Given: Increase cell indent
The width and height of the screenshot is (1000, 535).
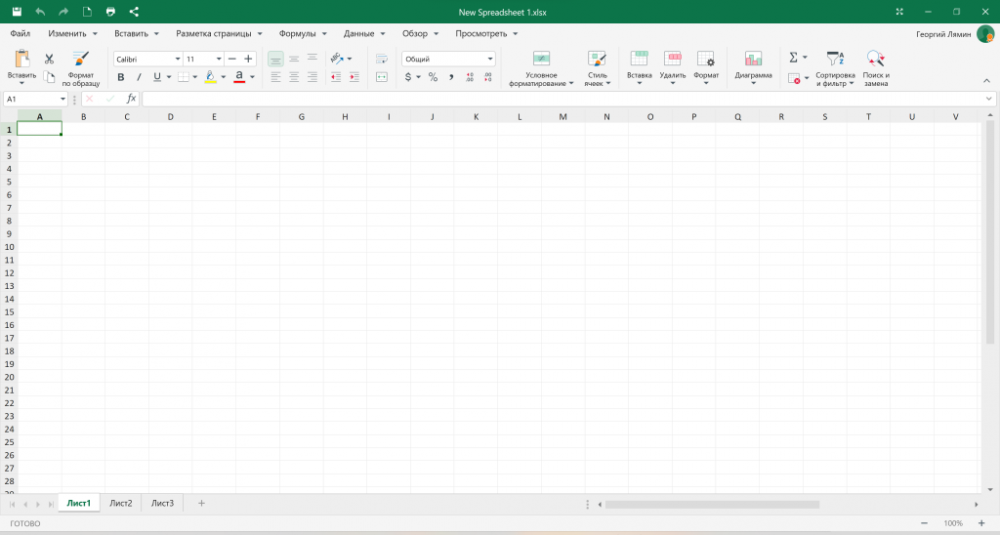Looking at the screenshot, I should coord(354,77).
